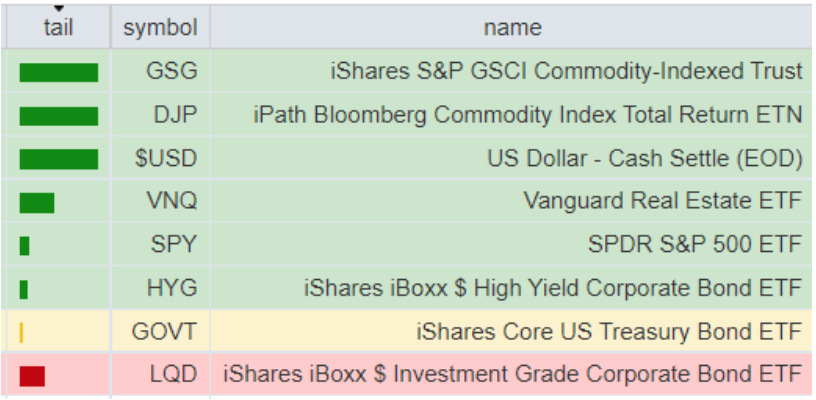The image size is (816, 400).
Task: Click the $USD symbol cell
Action: pyautogui.click(x=166, y=158)
